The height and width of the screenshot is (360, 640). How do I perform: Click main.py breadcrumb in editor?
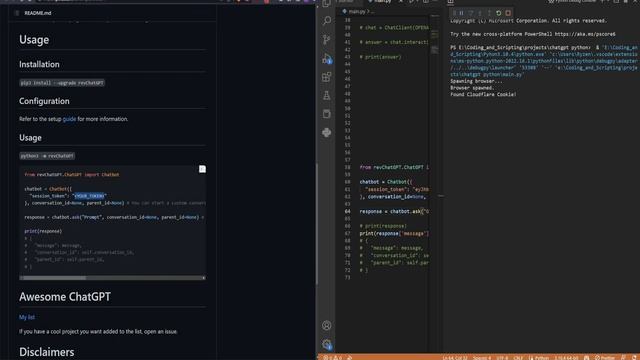tap(356, 12)
